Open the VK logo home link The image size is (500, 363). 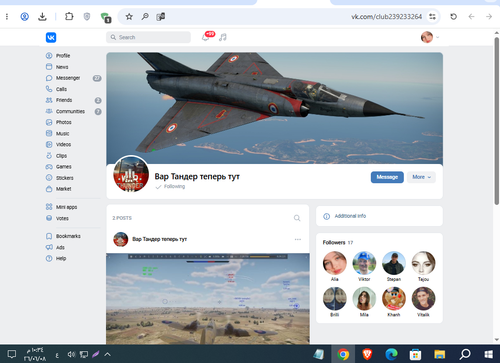pyautogui.click(x=51, y=37)
